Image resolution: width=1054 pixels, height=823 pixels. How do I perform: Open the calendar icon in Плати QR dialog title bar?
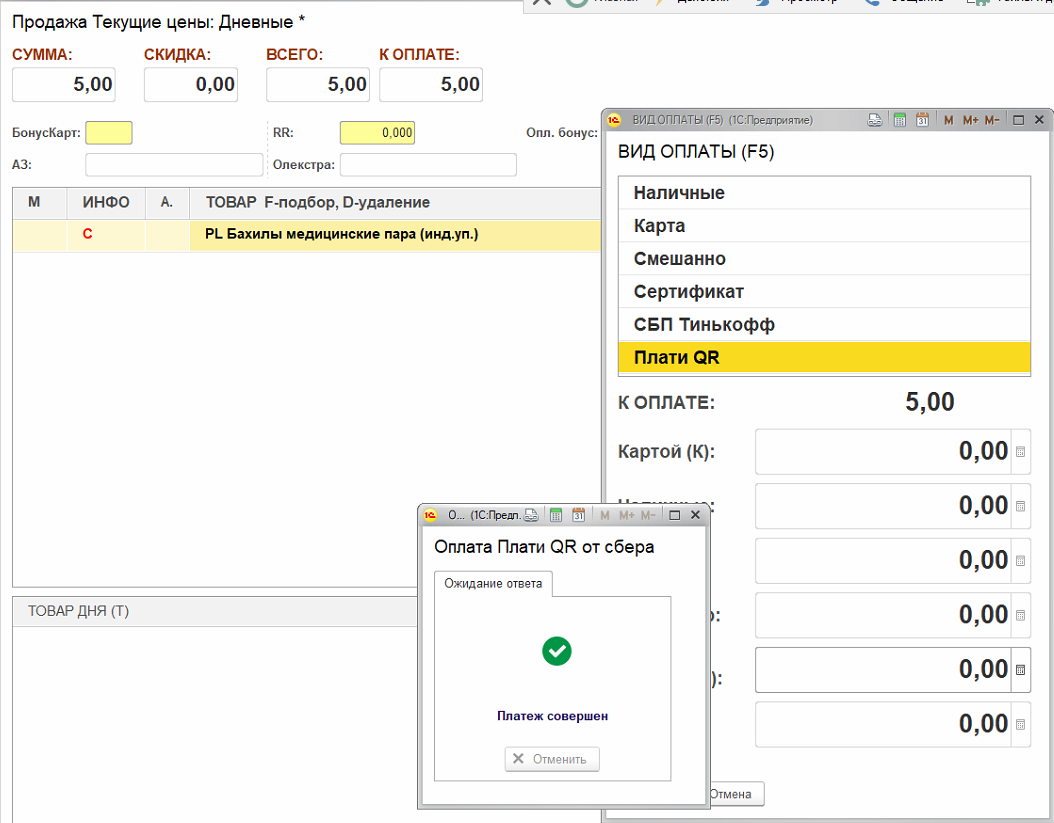pyautogui.click(x=578, y=515)
